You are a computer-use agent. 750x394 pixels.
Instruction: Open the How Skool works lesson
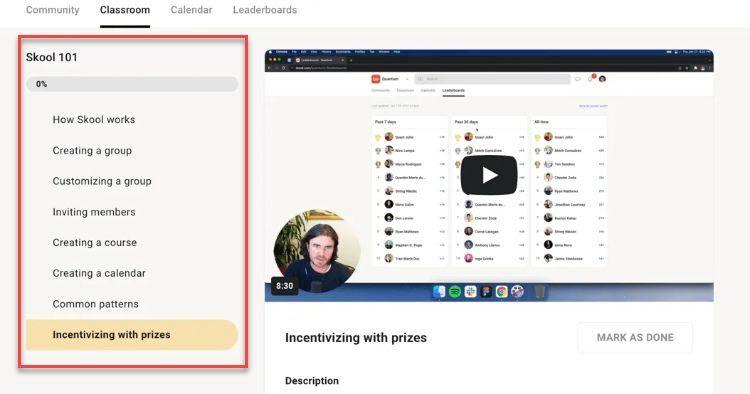pyautogui.click(x=94, y=120)
